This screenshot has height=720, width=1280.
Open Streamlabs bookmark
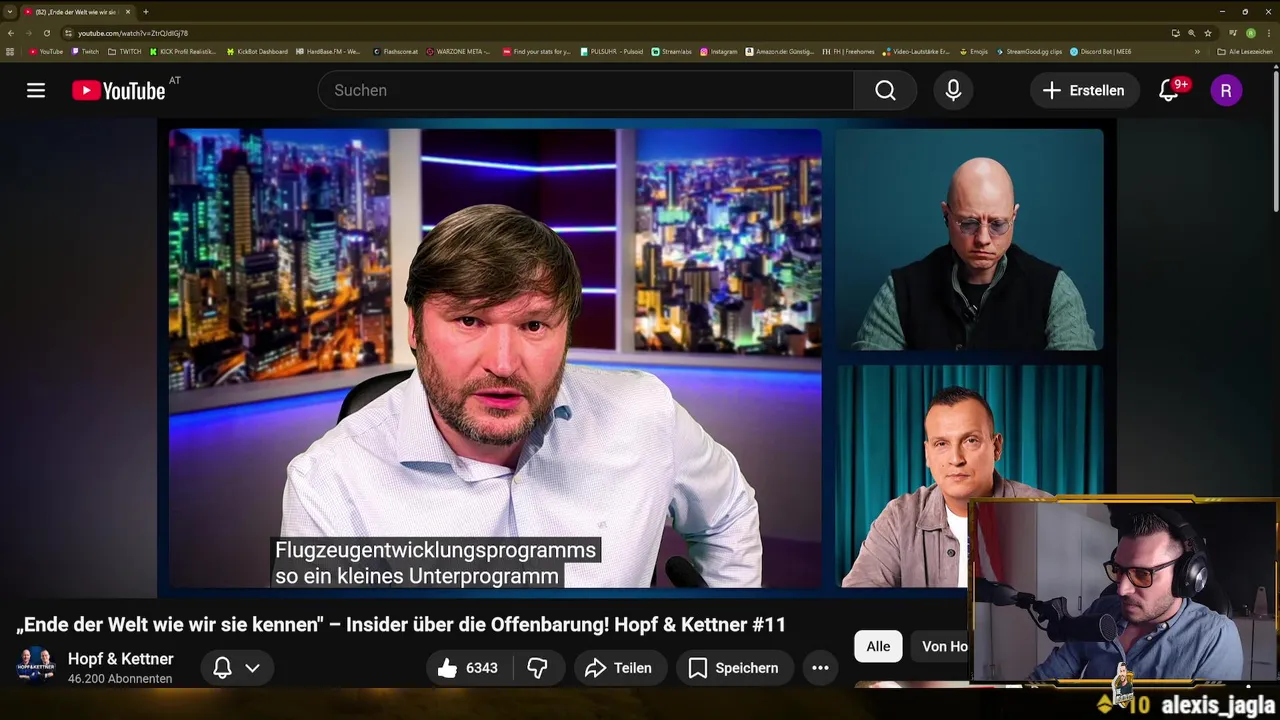click(x=670, y=51)
